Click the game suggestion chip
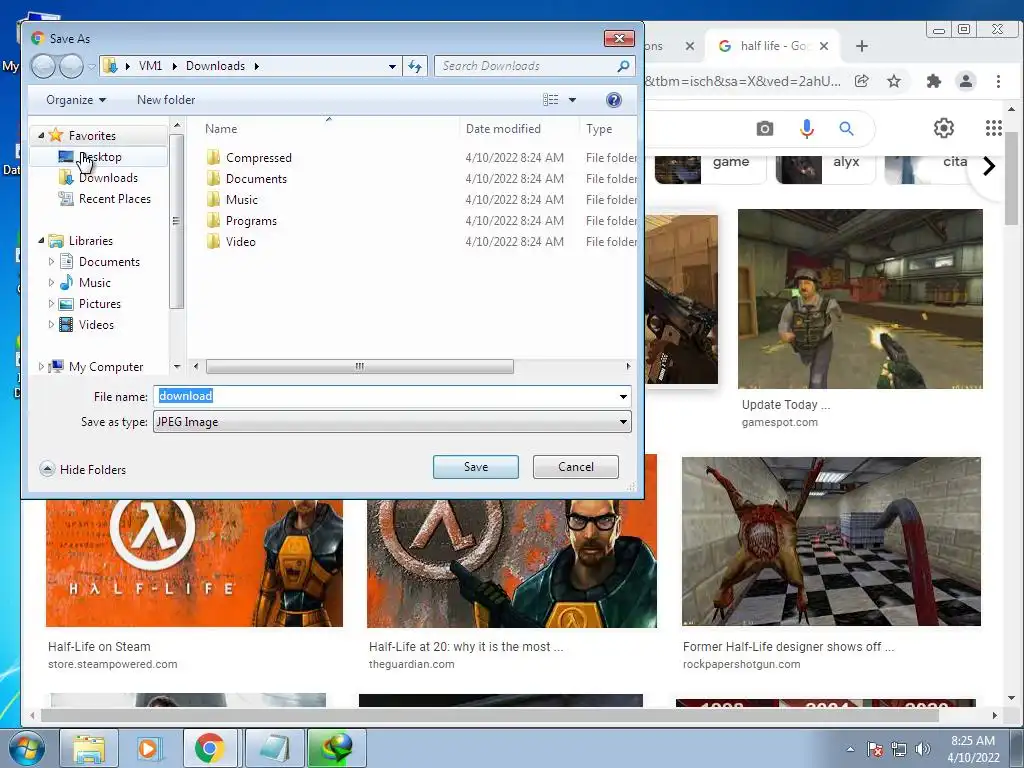The image size is (1024, 768). click(x=709, y=168)
